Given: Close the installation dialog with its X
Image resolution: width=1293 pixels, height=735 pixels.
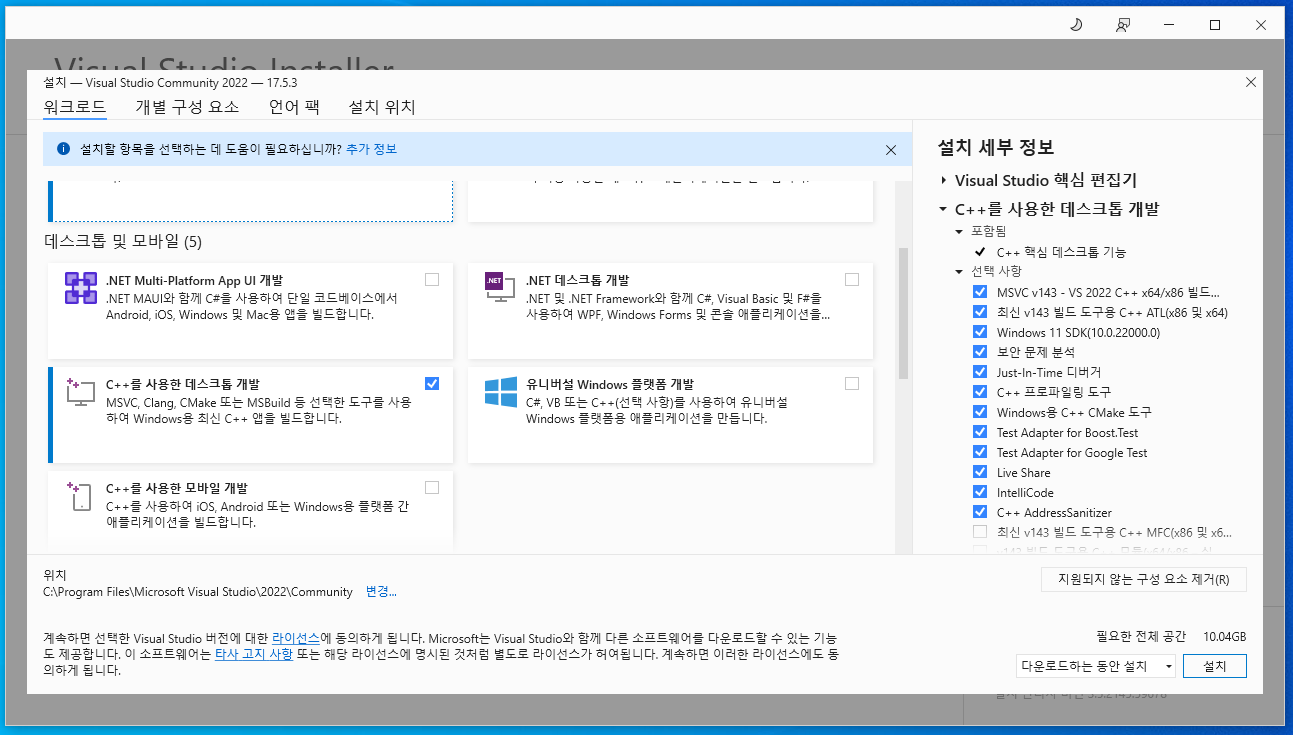Looking at the screenshot, I should pyautogui.click(x=1250, y=82).
